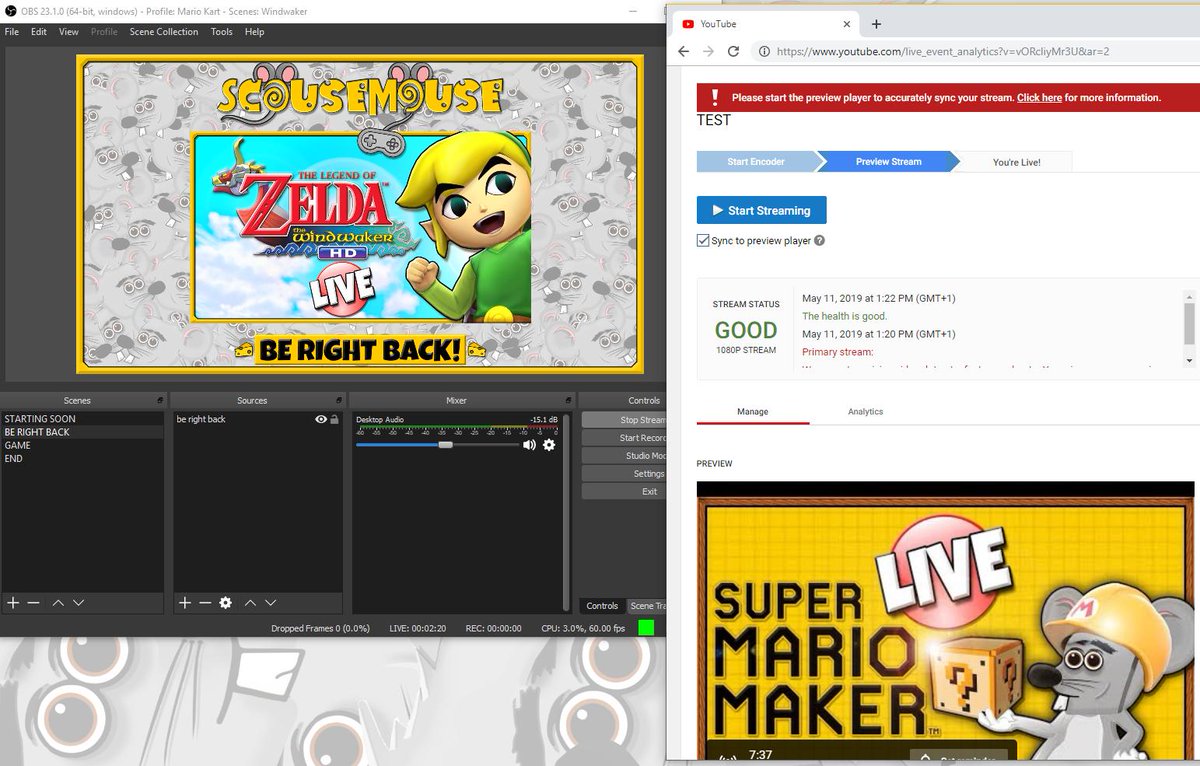This screenshot has height=766, width=1200.
Task: Go forward in Chrome browser
Action: pyautogui.click(x=708, y=51)
